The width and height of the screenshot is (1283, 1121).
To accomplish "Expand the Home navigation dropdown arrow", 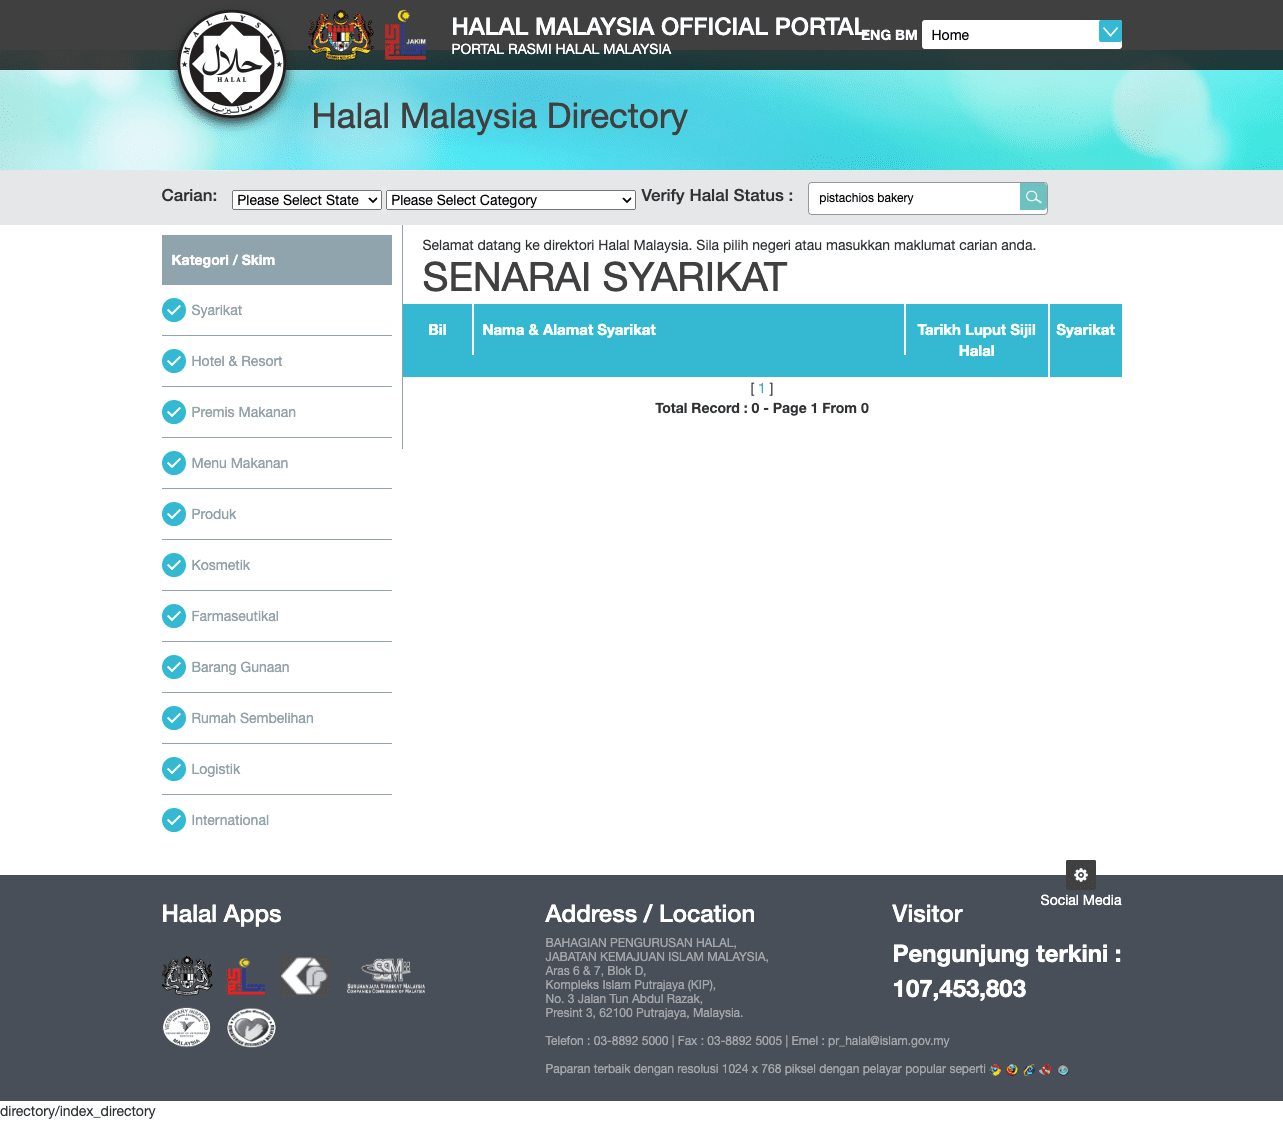I will coord(1110,32).
